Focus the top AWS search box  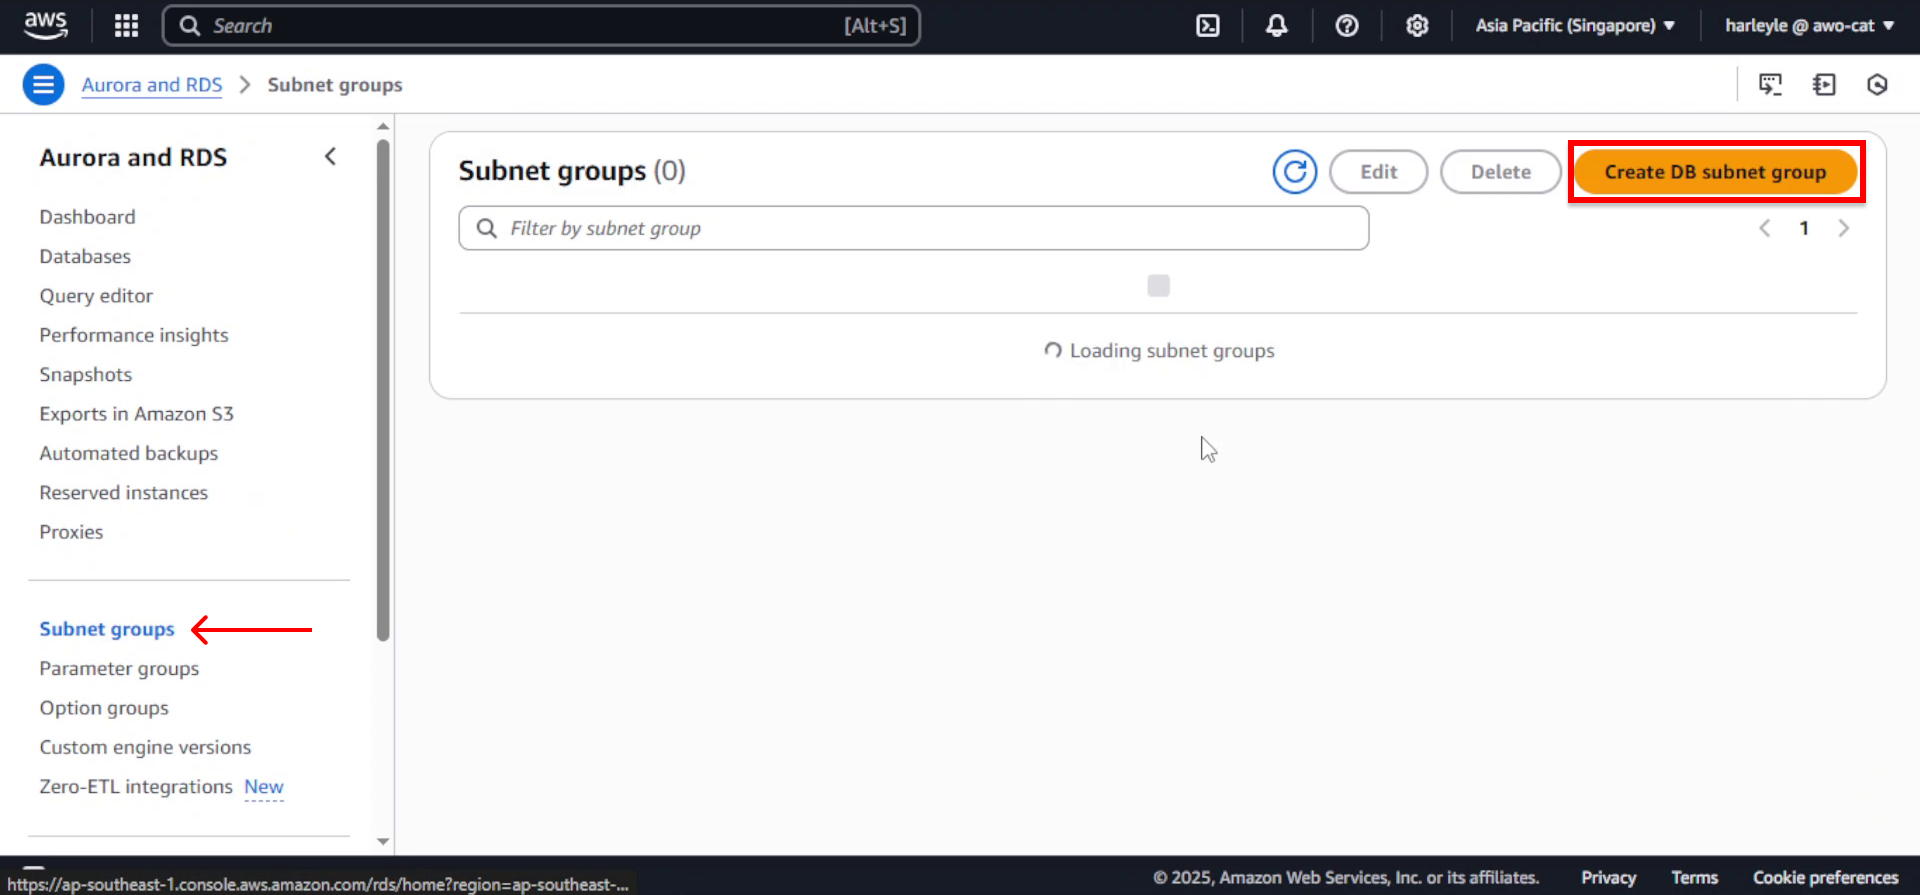click(541, 26)
